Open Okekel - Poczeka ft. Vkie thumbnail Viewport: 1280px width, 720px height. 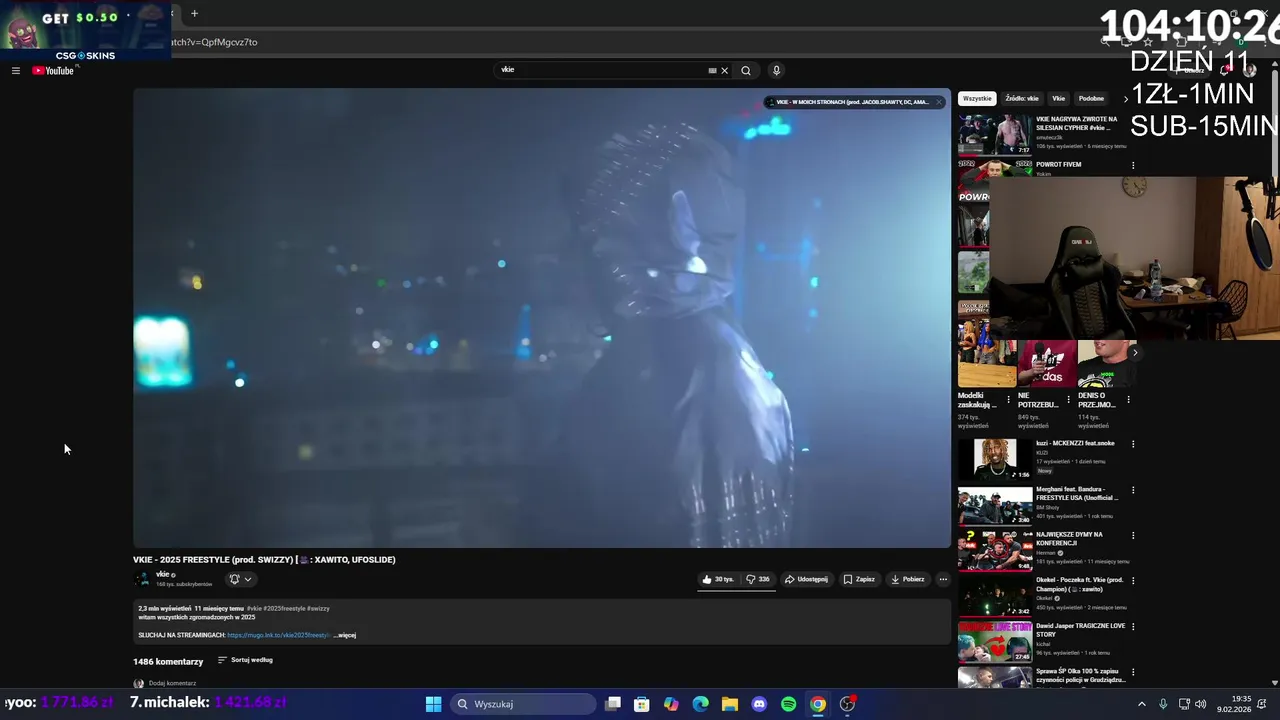point(995,596)
